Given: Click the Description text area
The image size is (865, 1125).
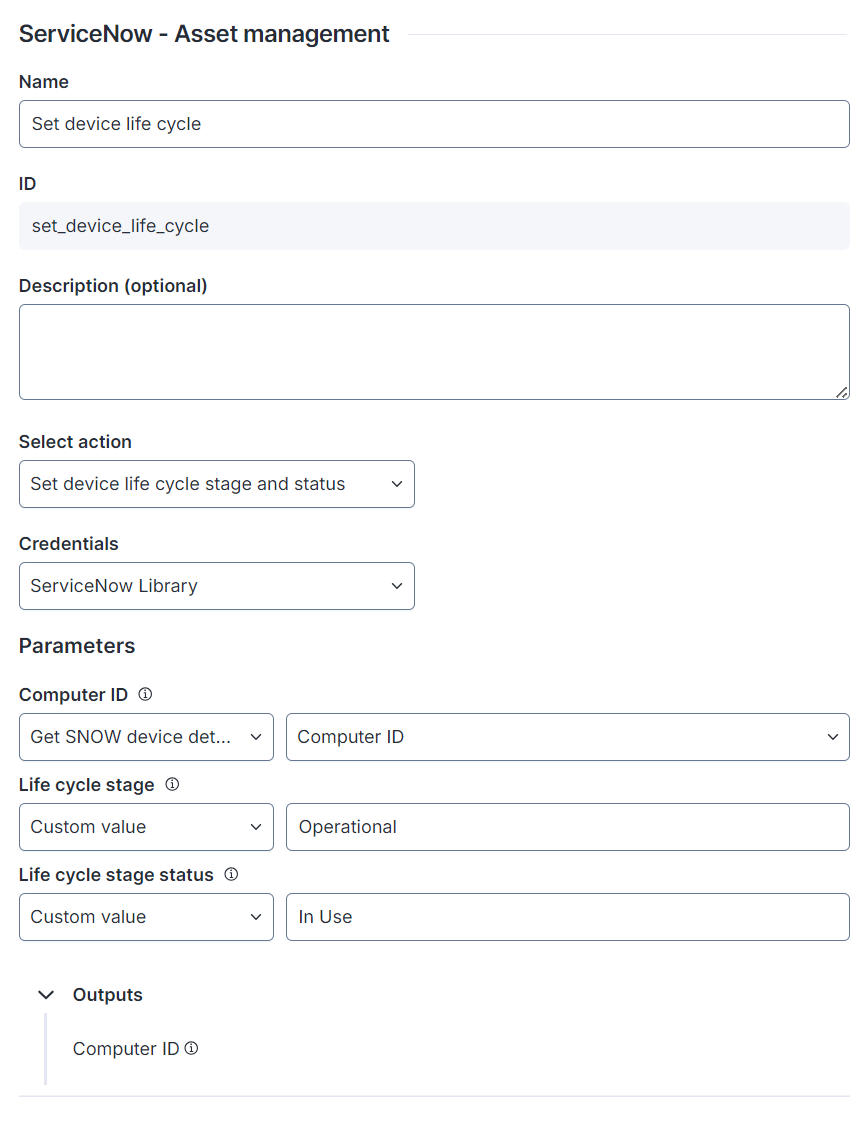Looking at the screenshot, I should point(434,352).
